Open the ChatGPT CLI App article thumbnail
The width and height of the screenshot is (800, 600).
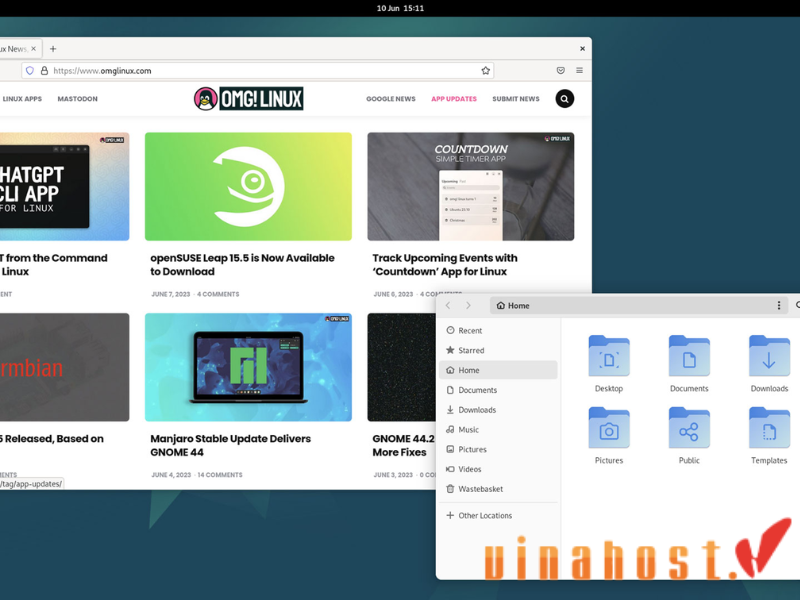tap(64, 187)
